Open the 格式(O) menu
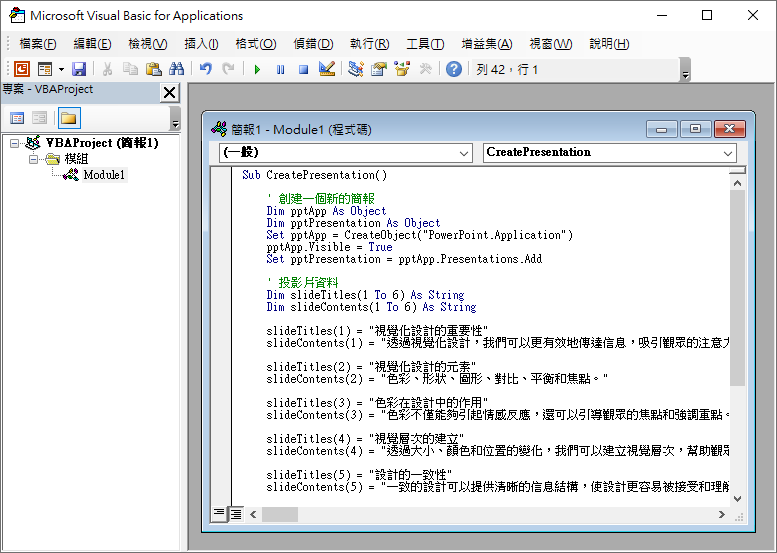The height and width of the screenshot is (553, 777). 256,44
